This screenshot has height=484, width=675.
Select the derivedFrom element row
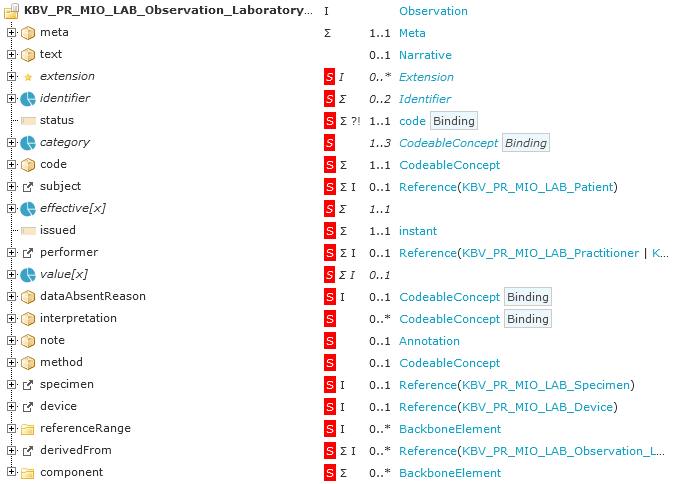75,451
